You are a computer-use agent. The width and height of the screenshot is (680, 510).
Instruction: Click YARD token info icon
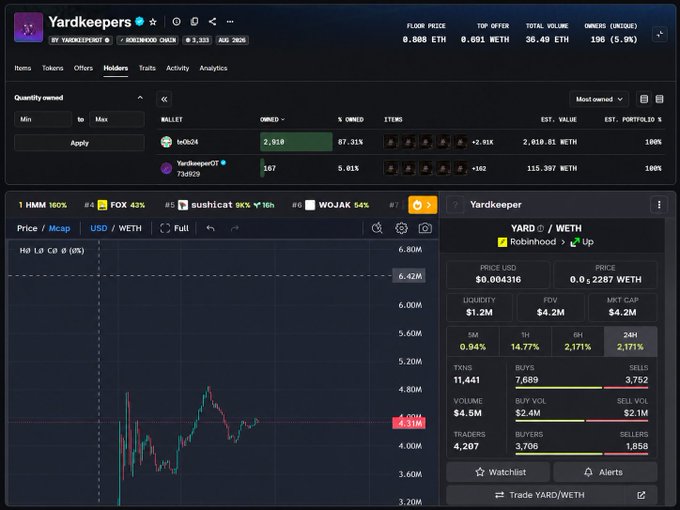[540, 229]
